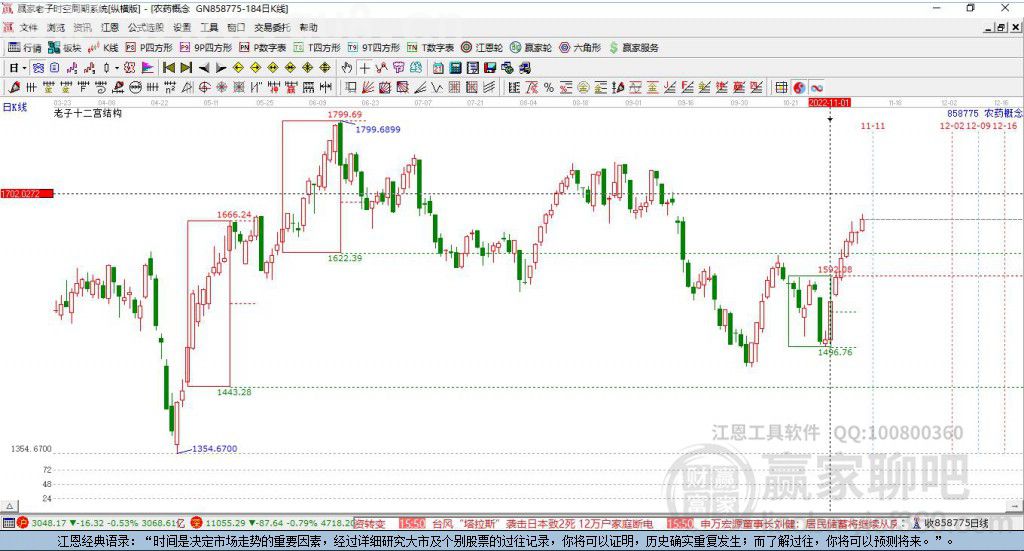1024x551 pixels.
Task: Click the grid table icon near yin-yang
Action: [x=781, y=87]
